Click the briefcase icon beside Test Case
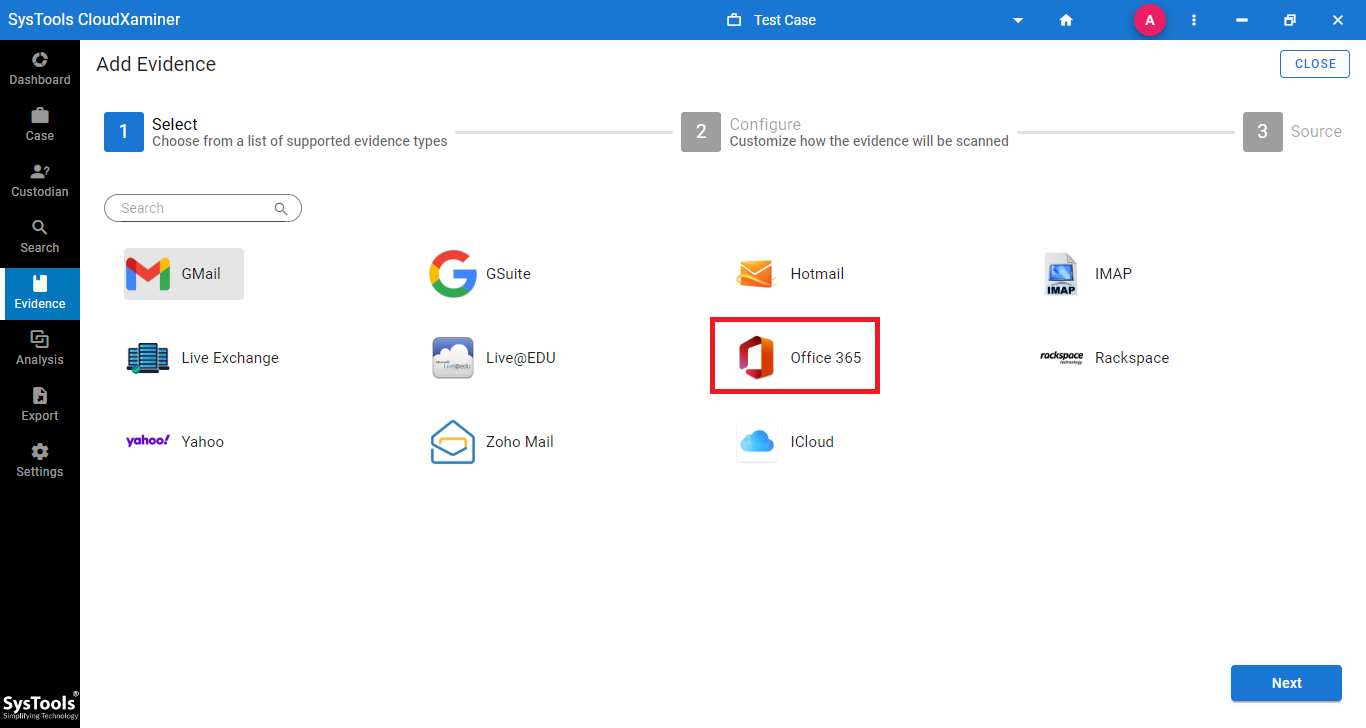The width and height of the screenshot is (1366, 728). coord(734,20)
